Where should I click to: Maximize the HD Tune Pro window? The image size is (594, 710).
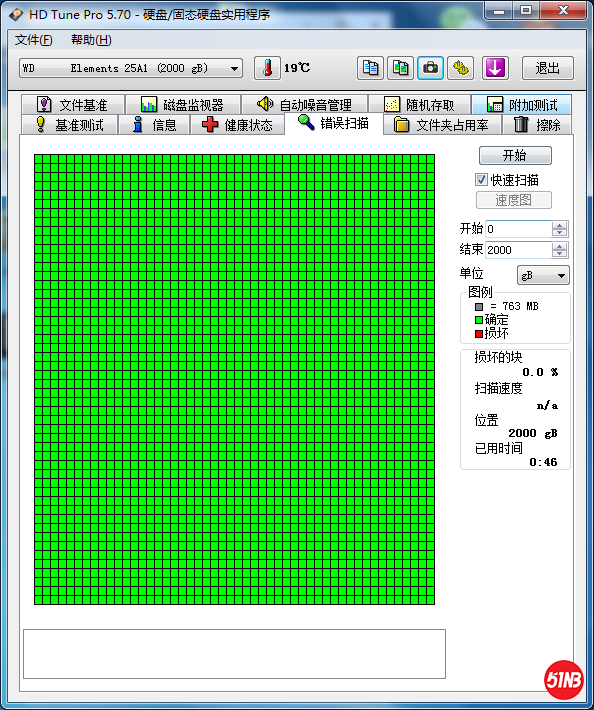[x=526, y=10]
